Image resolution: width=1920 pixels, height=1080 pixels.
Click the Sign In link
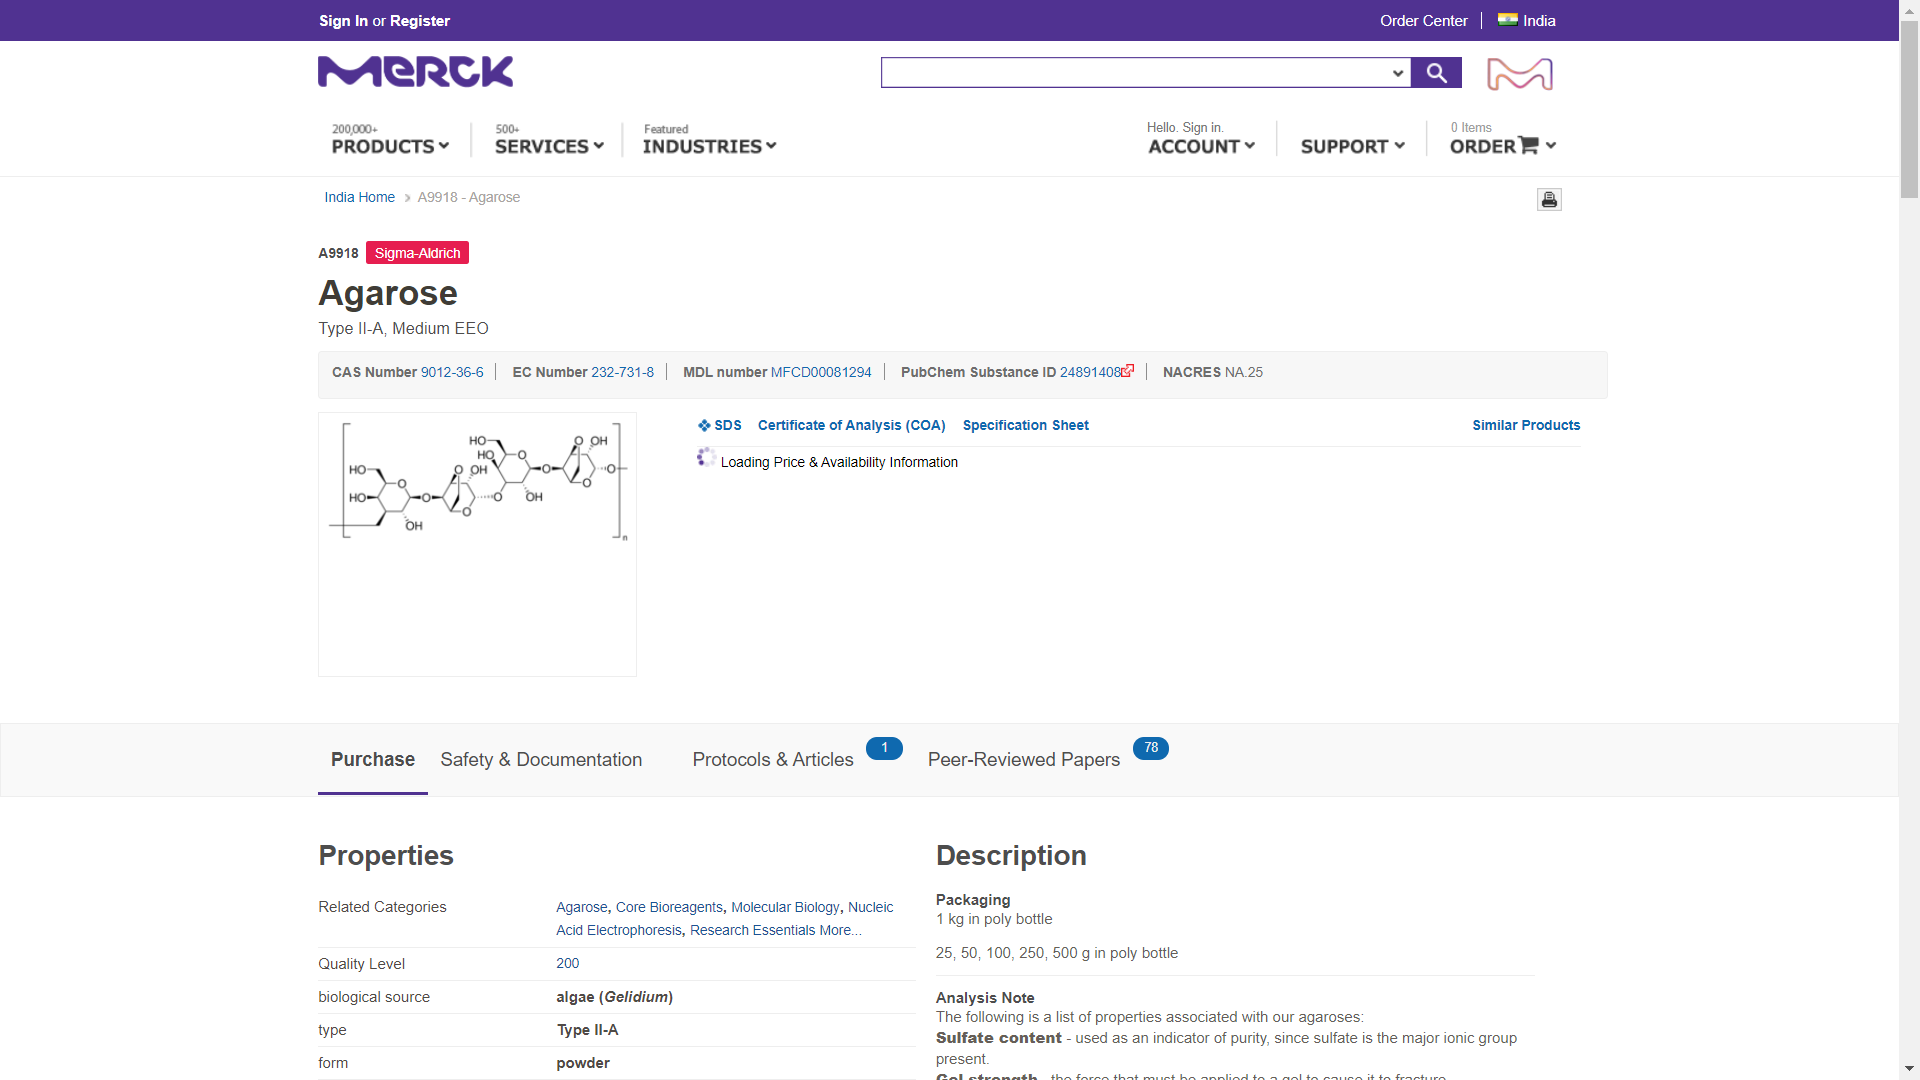[x=344, y=21]
